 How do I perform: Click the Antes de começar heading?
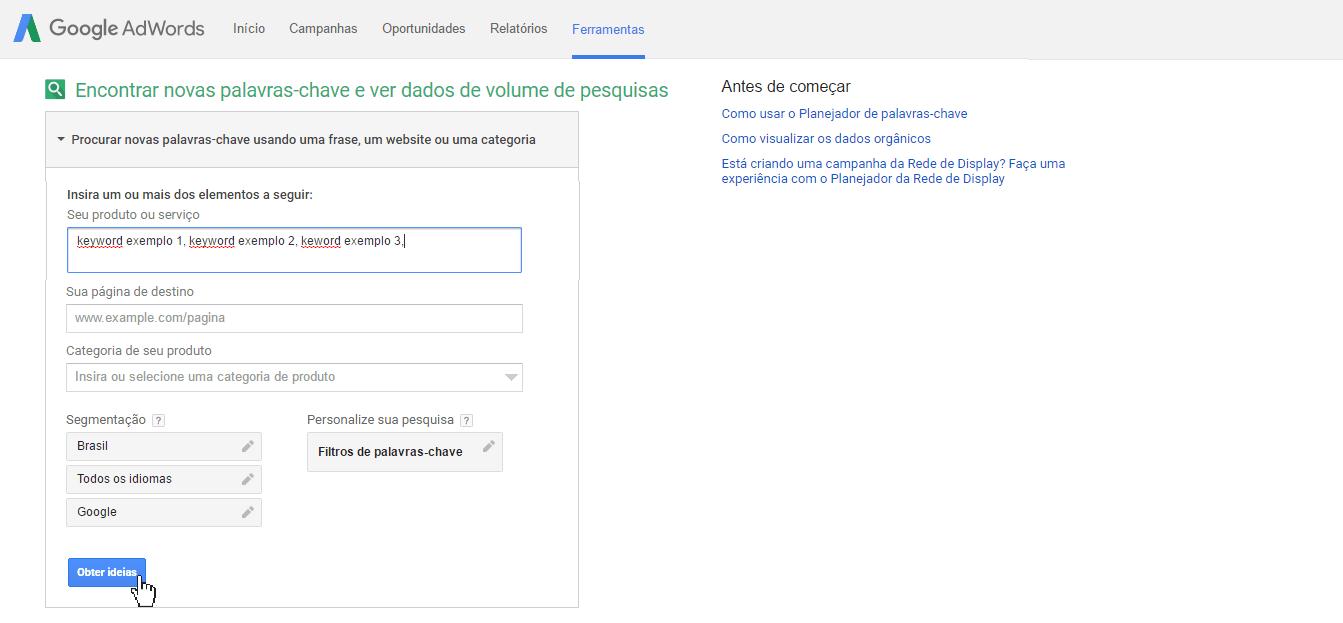click(786, 87)
